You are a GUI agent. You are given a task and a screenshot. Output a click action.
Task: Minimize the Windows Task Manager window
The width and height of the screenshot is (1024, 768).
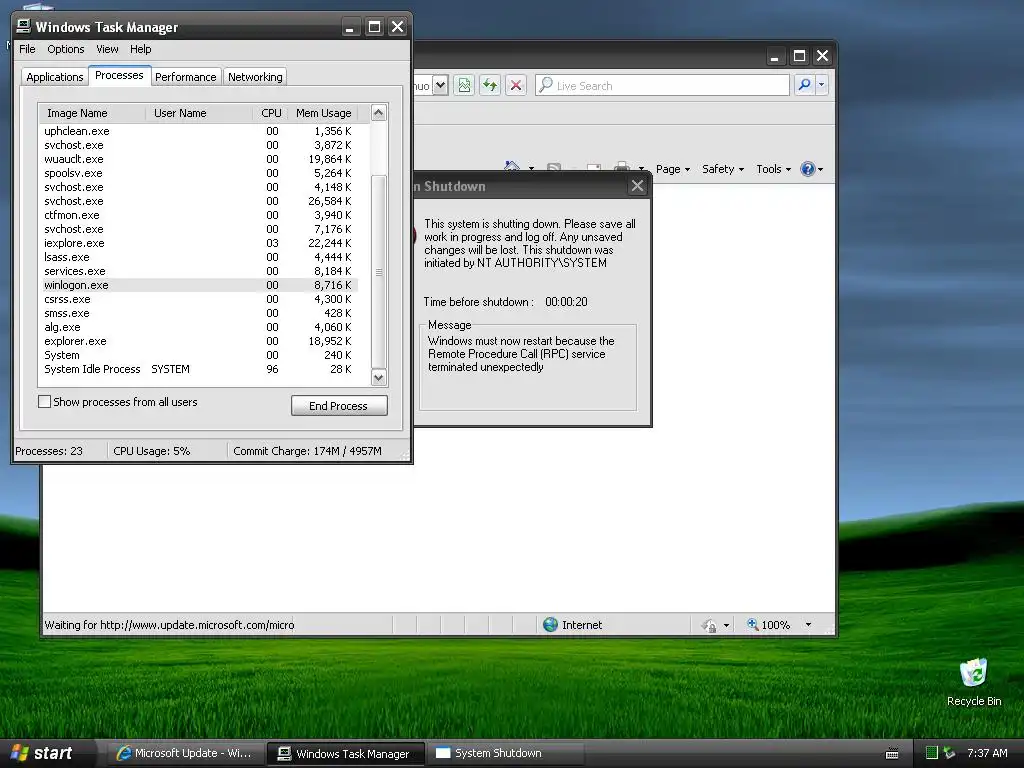pyautogui.click(x=350, y=27)
